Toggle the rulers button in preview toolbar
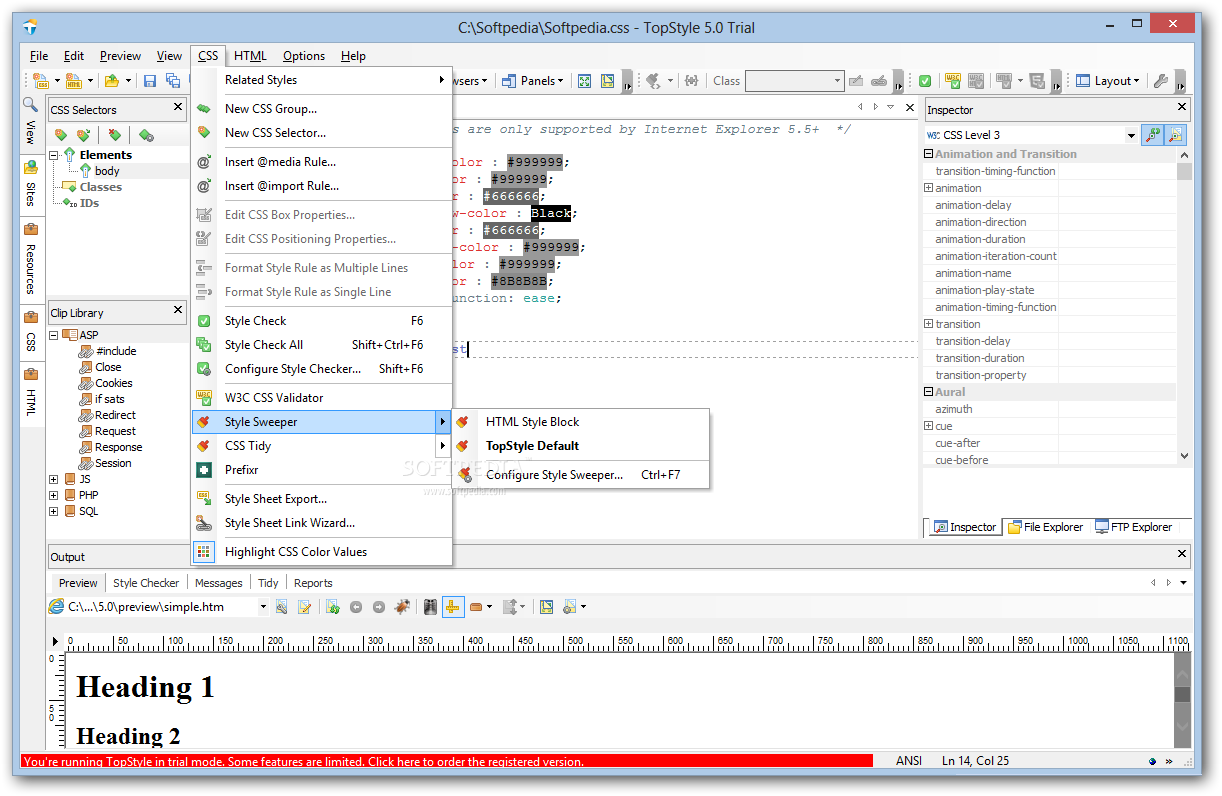 [x=453, y=606]
